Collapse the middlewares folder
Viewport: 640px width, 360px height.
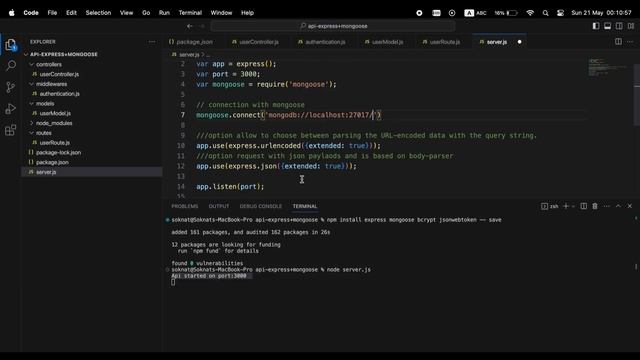[x=51, y=84]
